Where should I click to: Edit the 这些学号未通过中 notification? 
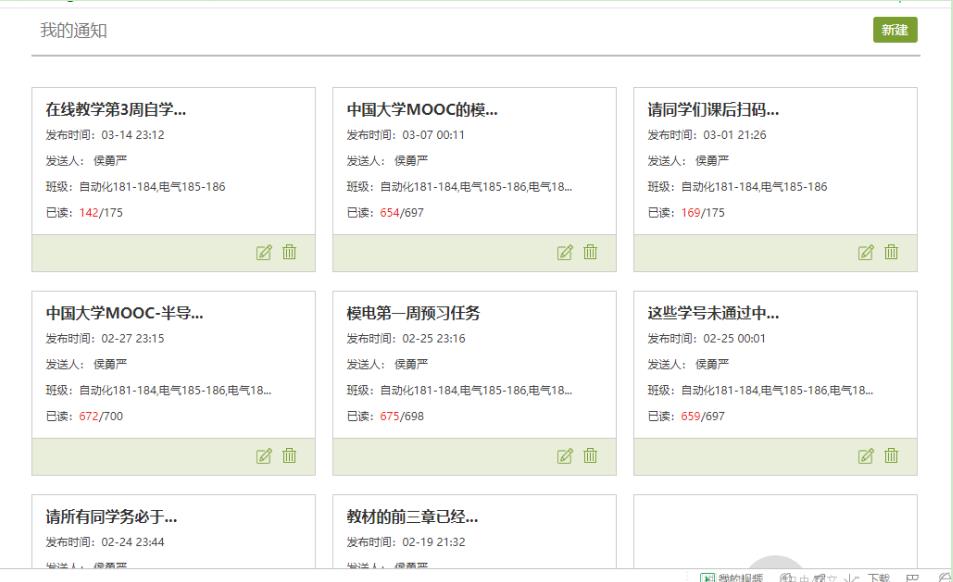click(867, 456)
